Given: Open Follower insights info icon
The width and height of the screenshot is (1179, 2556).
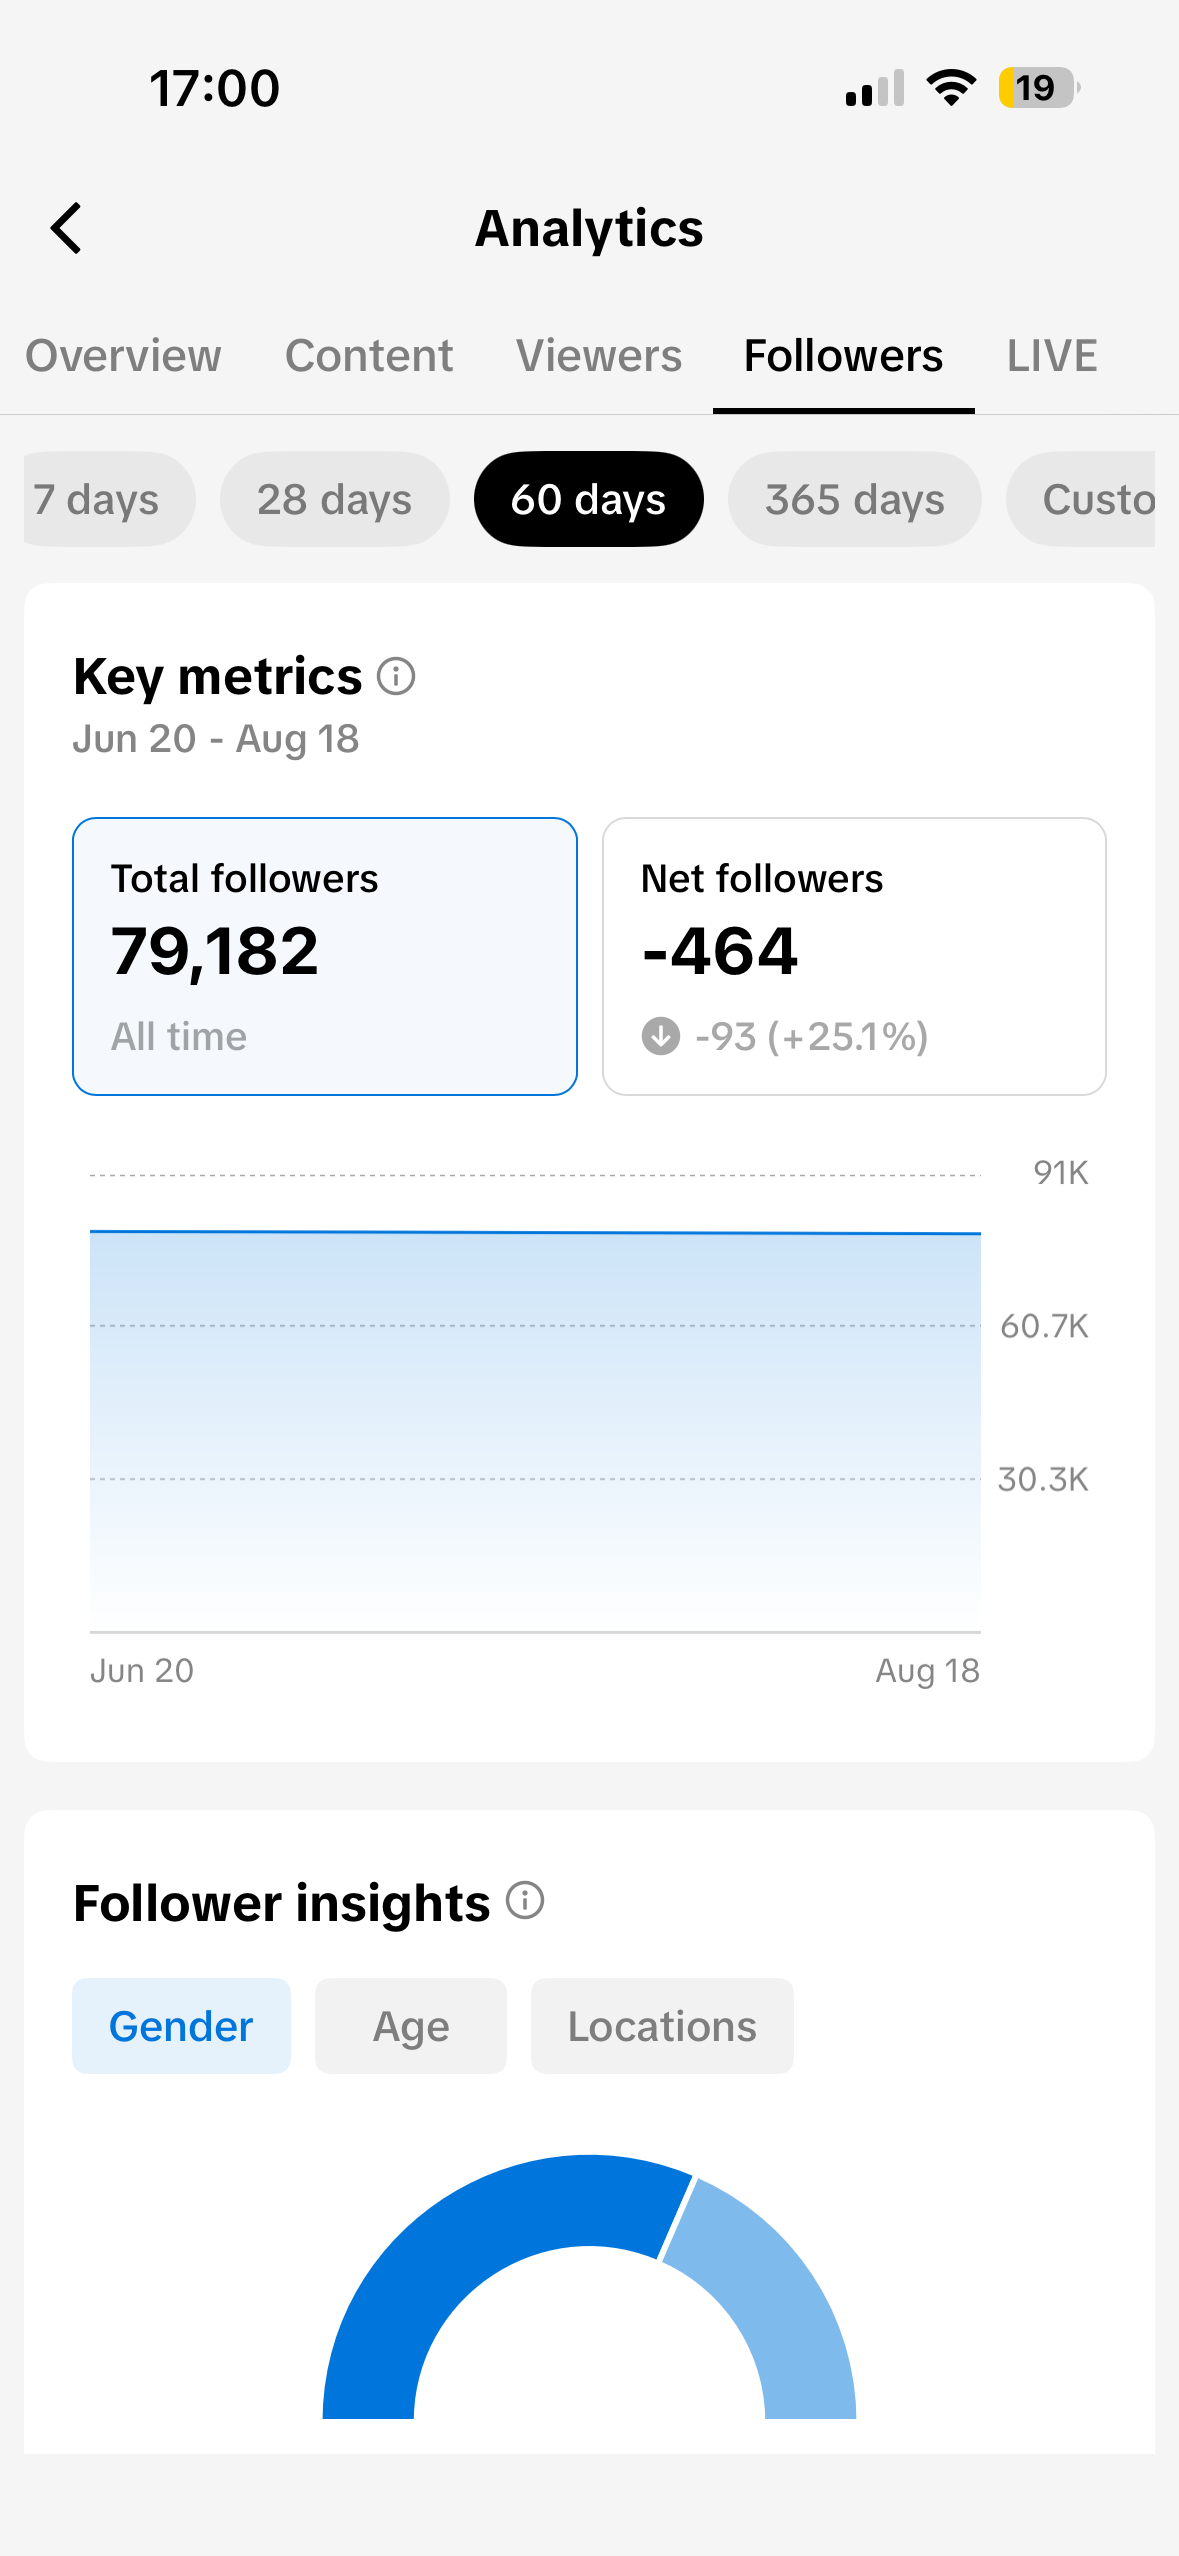Looking at the screenshot, I should point(525,1900).
